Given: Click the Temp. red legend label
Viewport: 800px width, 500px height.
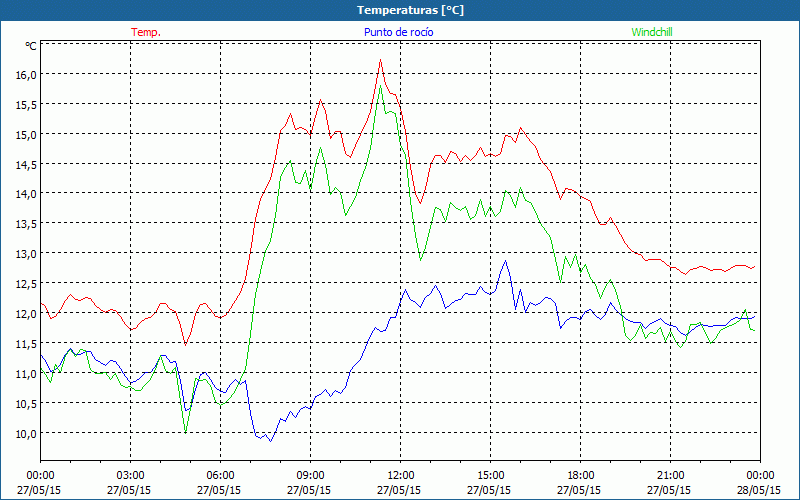Looking at the screenshot, I should (146, 32).
